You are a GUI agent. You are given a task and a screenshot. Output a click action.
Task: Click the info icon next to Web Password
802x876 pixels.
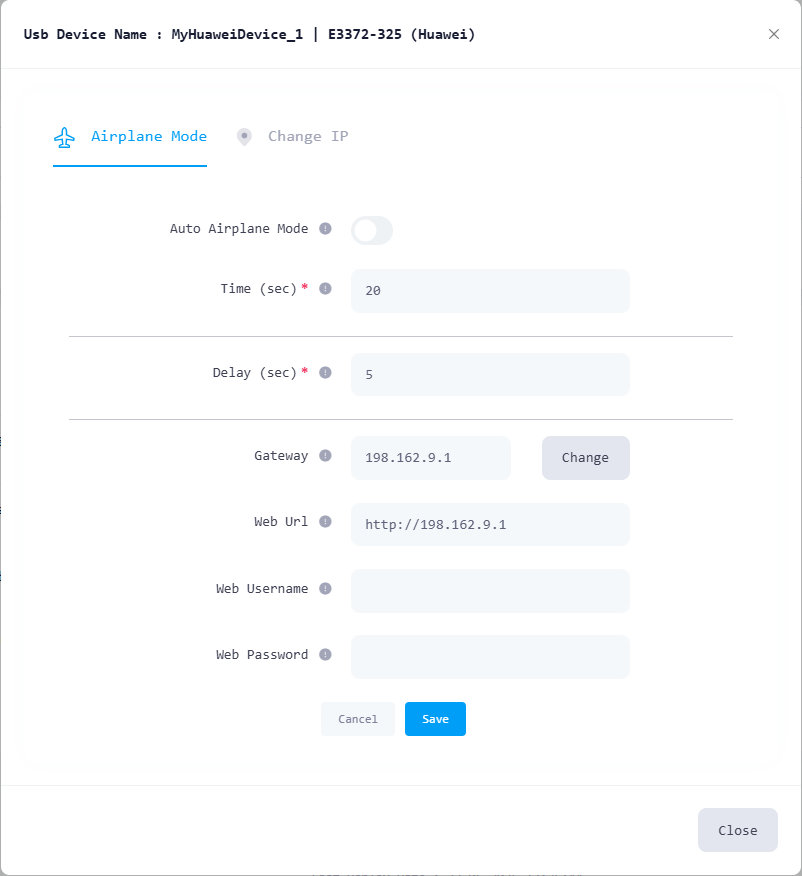[325, 654]
